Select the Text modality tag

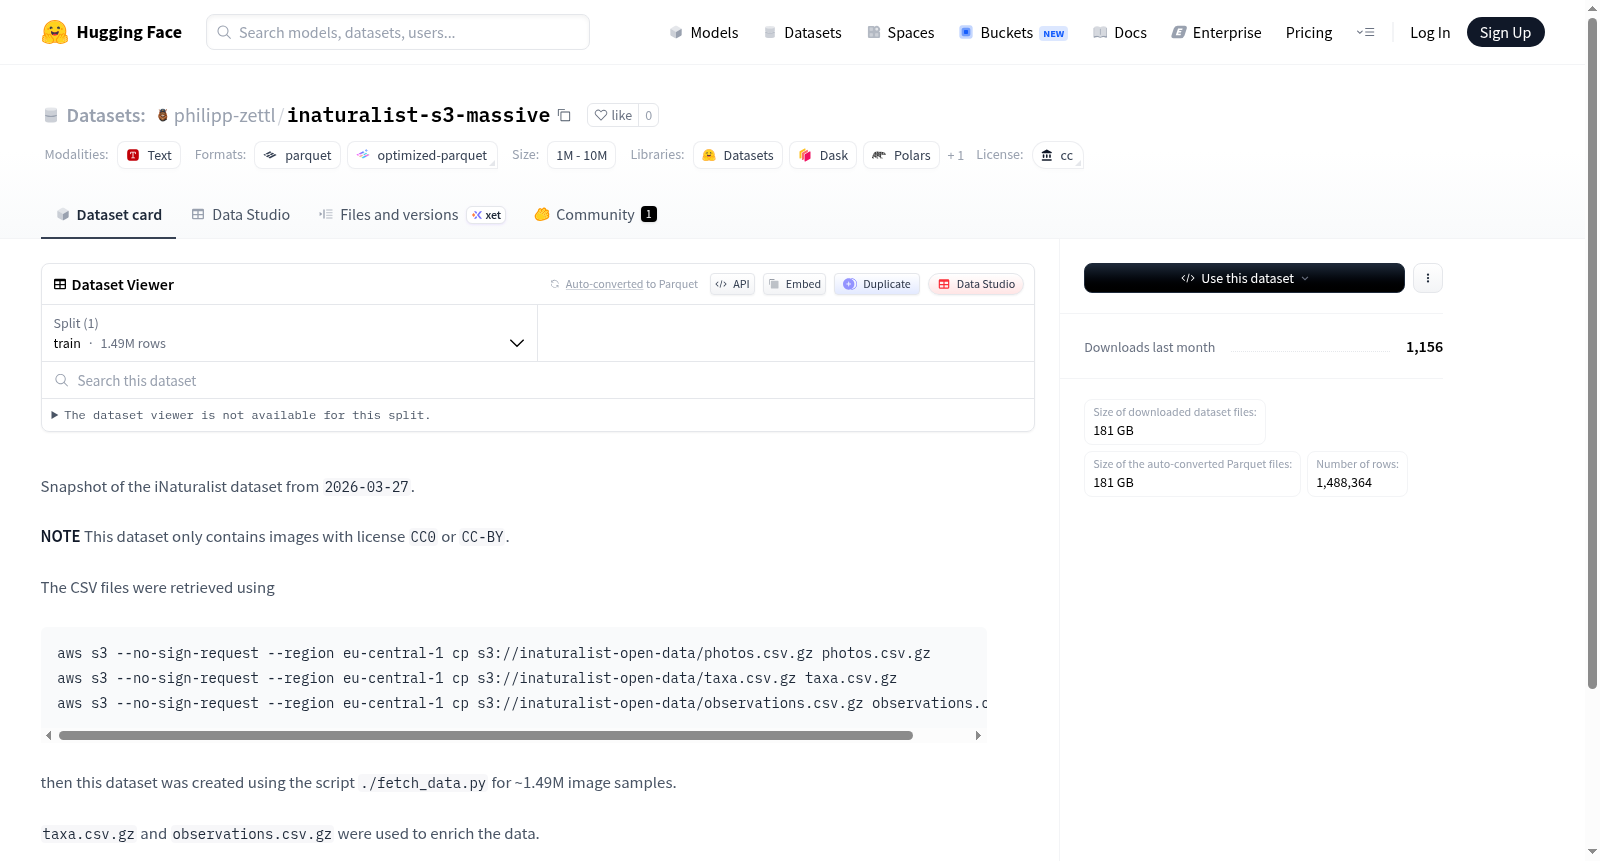149,155
